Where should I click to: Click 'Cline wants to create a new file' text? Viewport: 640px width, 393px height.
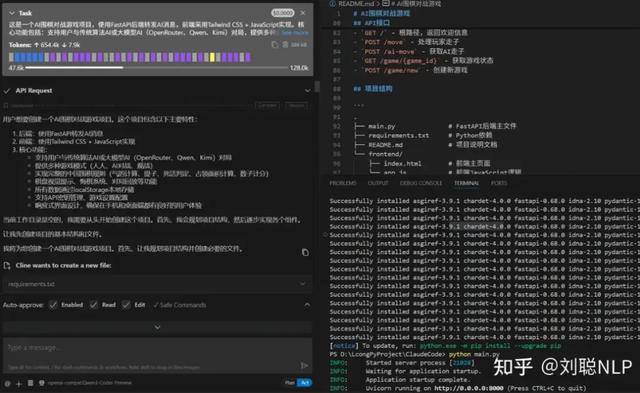click(63, 265)
